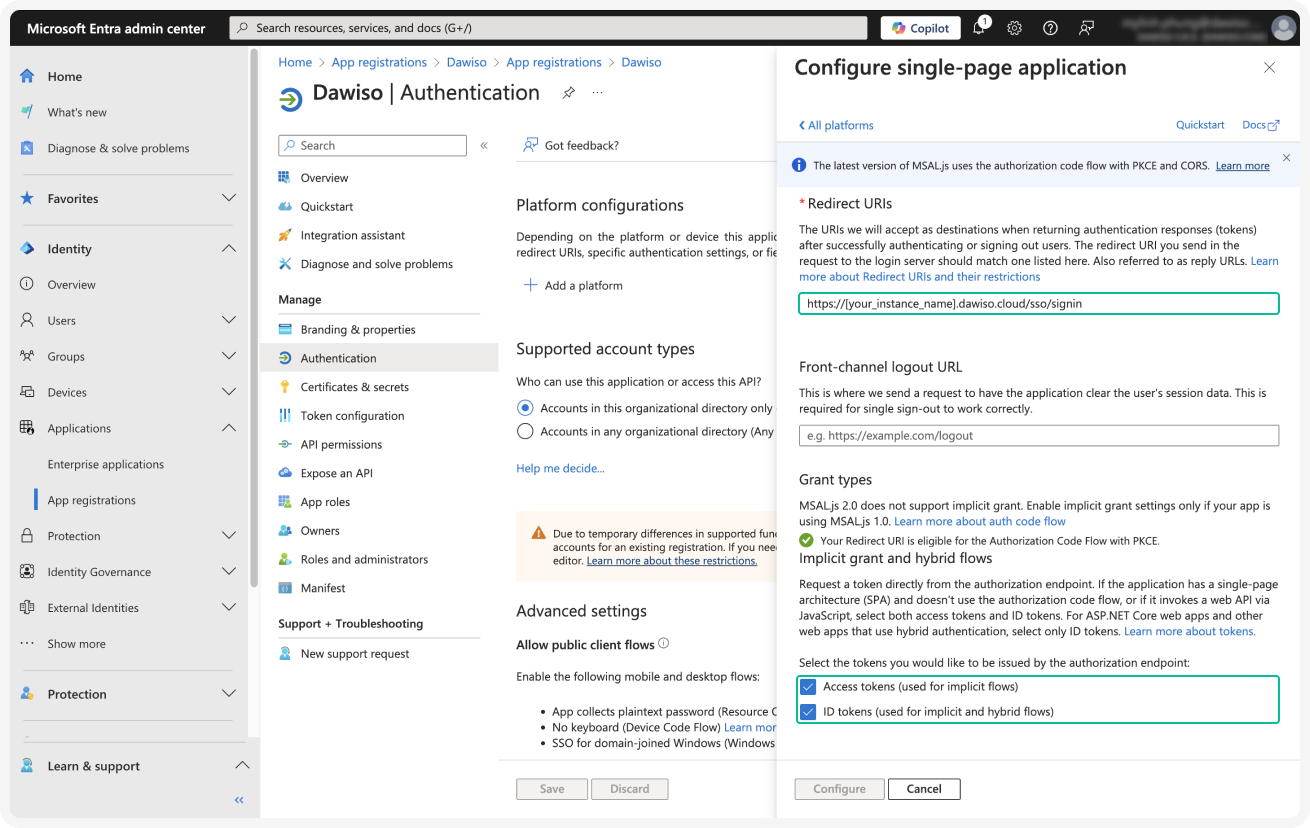Click the Token configuration icon
The image size is (1310, 828).
tap(285, 416)
